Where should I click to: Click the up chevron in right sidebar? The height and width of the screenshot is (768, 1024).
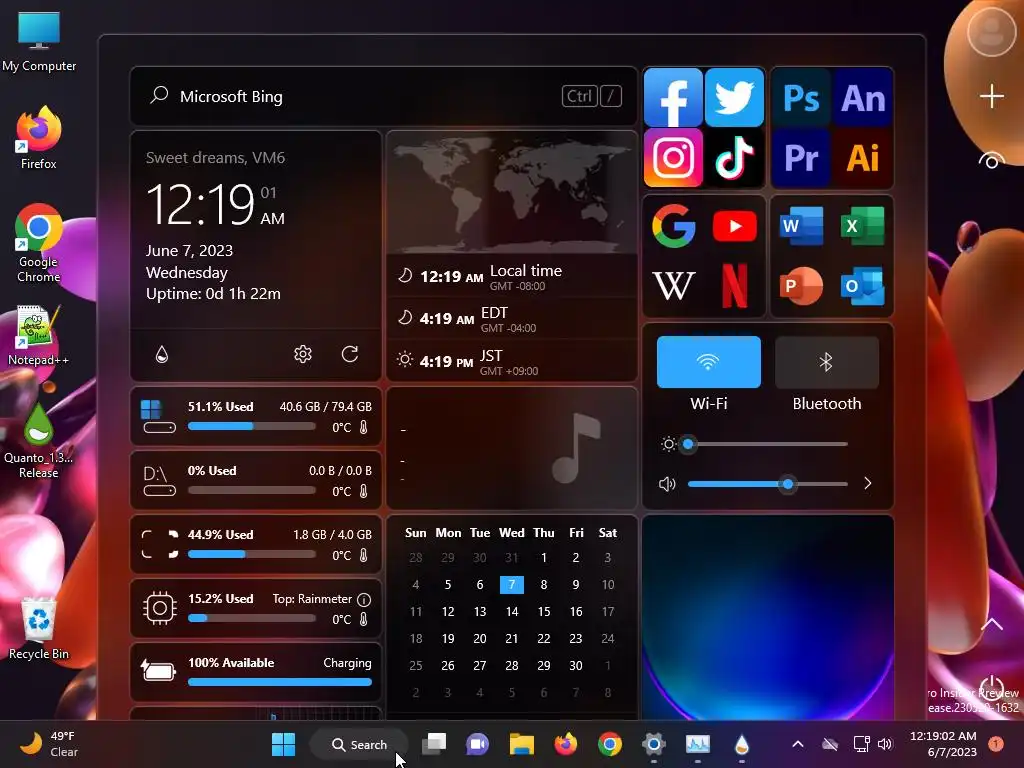click(x=991, y=624)
